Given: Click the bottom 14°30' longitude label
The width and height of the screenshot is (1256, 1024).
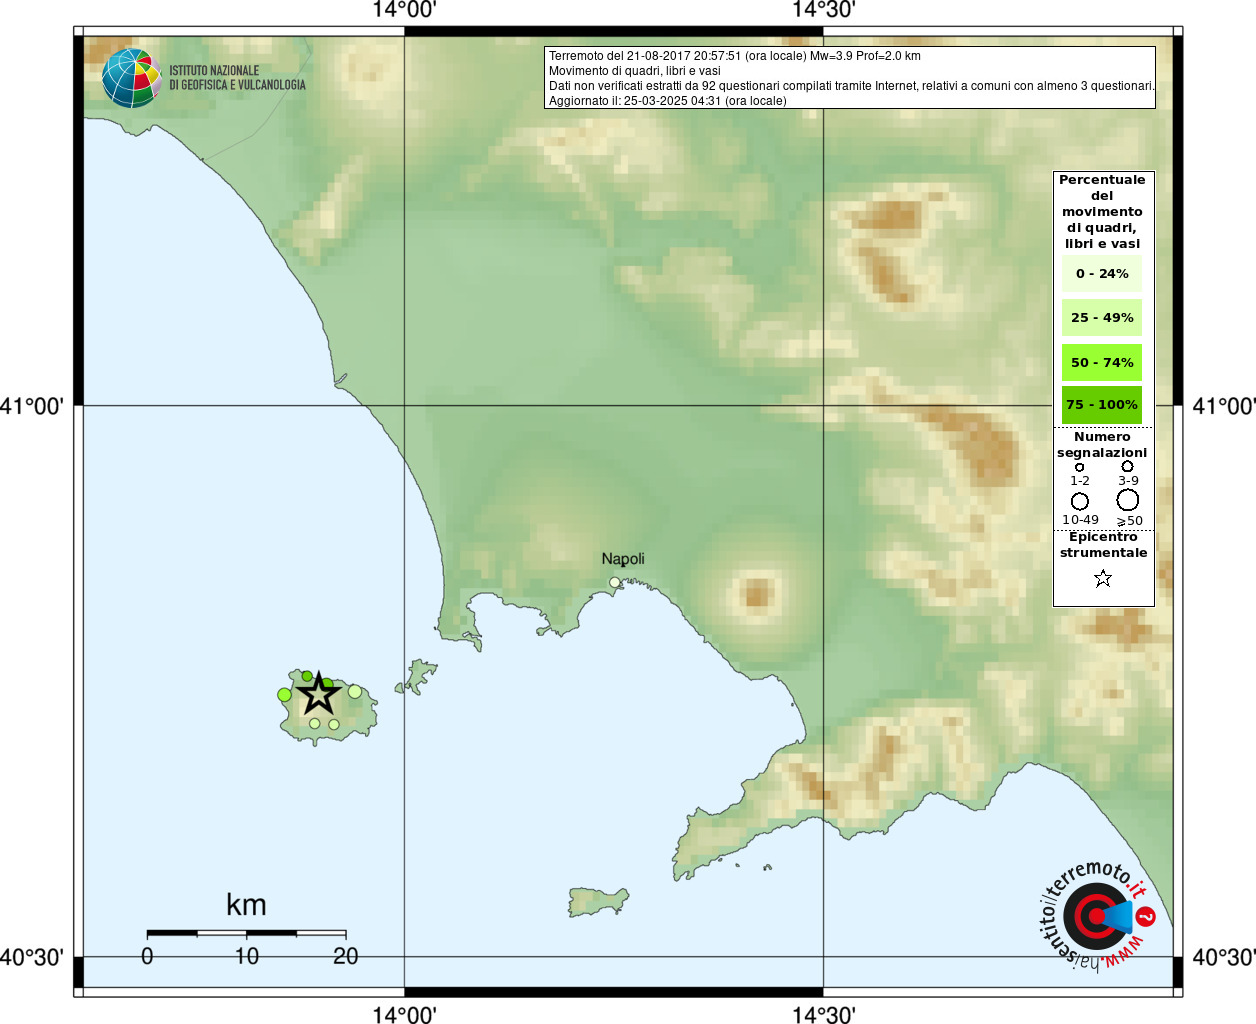Looking at the screenshot, I should pos(823,1014).
